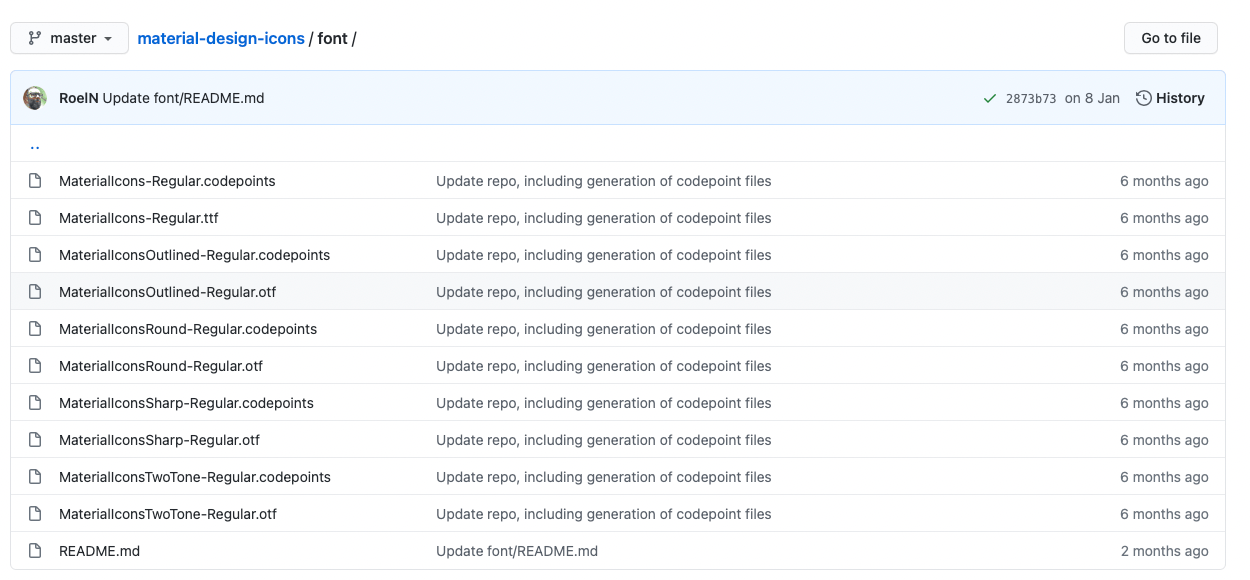Open the 'Update font/README.md' commit message in header
The width and height of the screenshot is (1250, 580).
click(183, 98)
